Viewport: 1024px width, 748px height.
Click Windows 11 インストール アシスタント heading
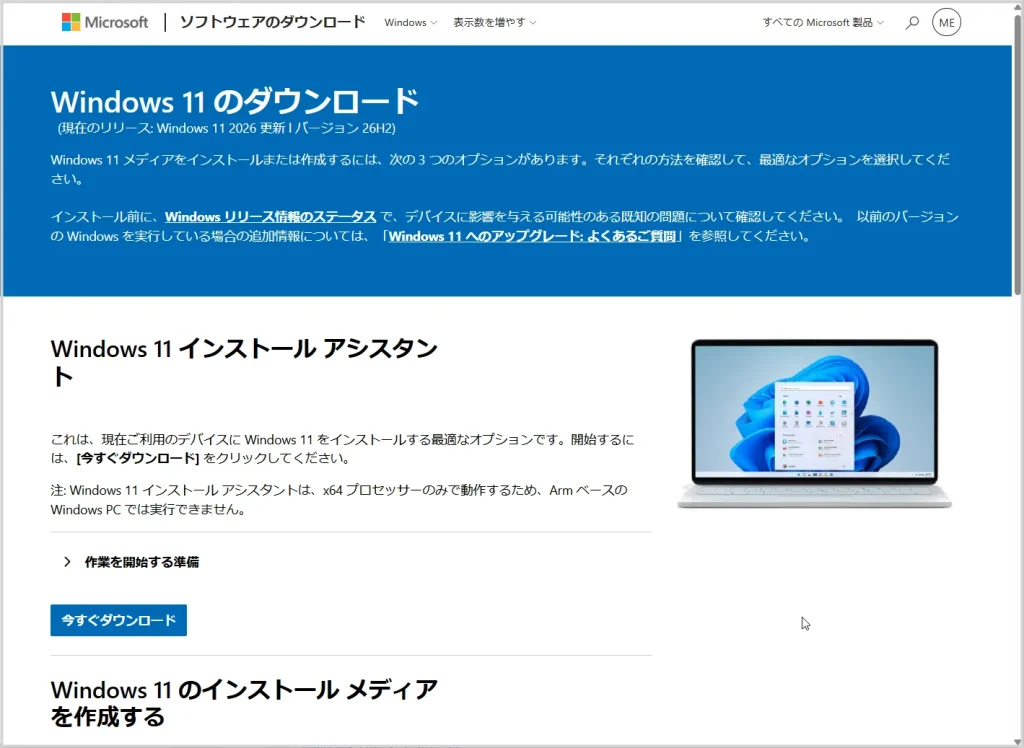[x=244, y=363]
